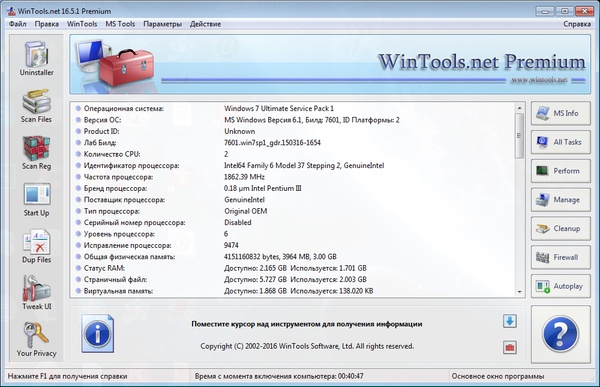Open the Uninstaller tool

(37, 59)
